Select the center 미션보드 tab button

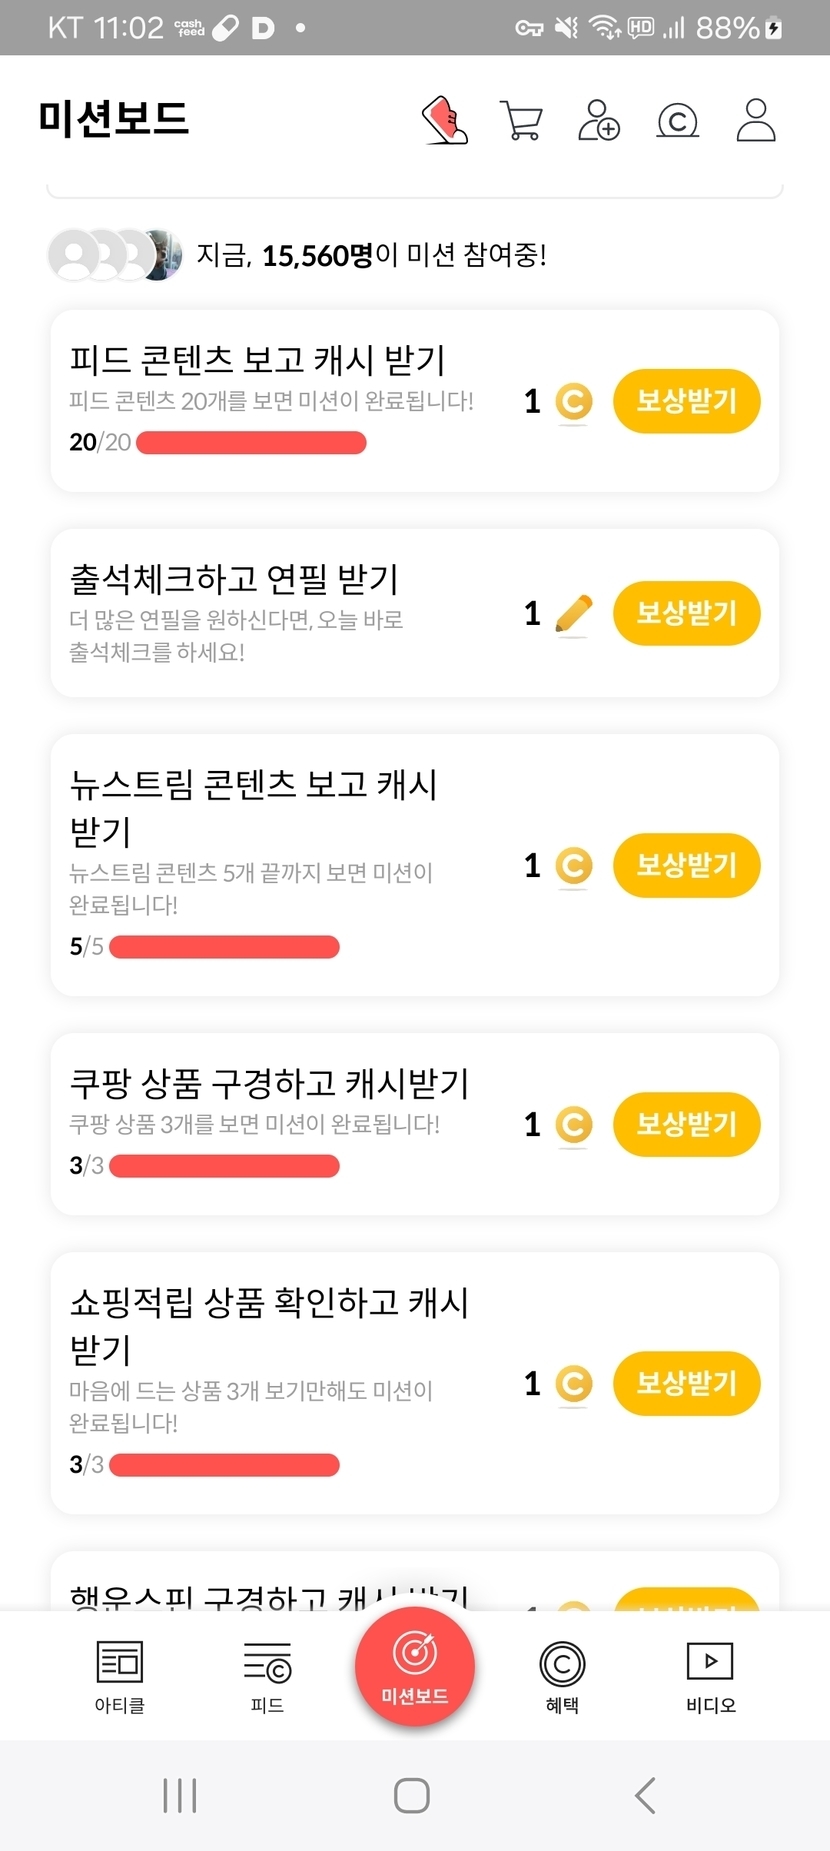point(415,1666)
